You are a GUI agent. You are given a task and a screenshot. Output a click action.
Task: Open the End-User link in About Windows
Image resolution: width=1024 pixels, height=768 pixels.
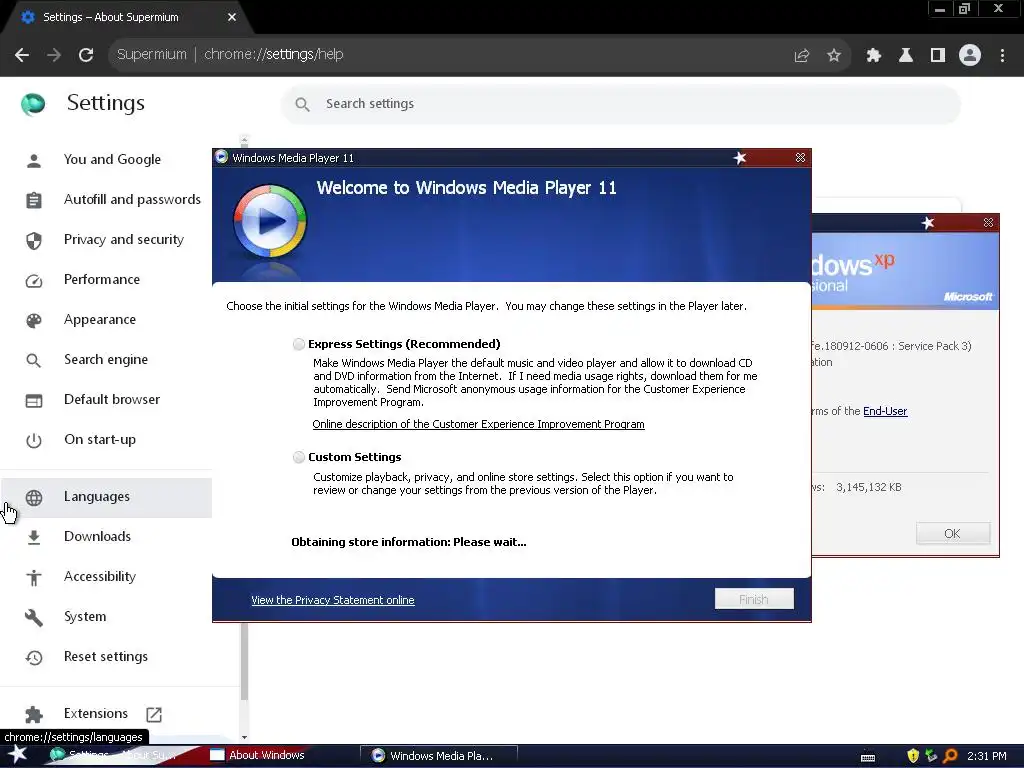coord(885,411)
